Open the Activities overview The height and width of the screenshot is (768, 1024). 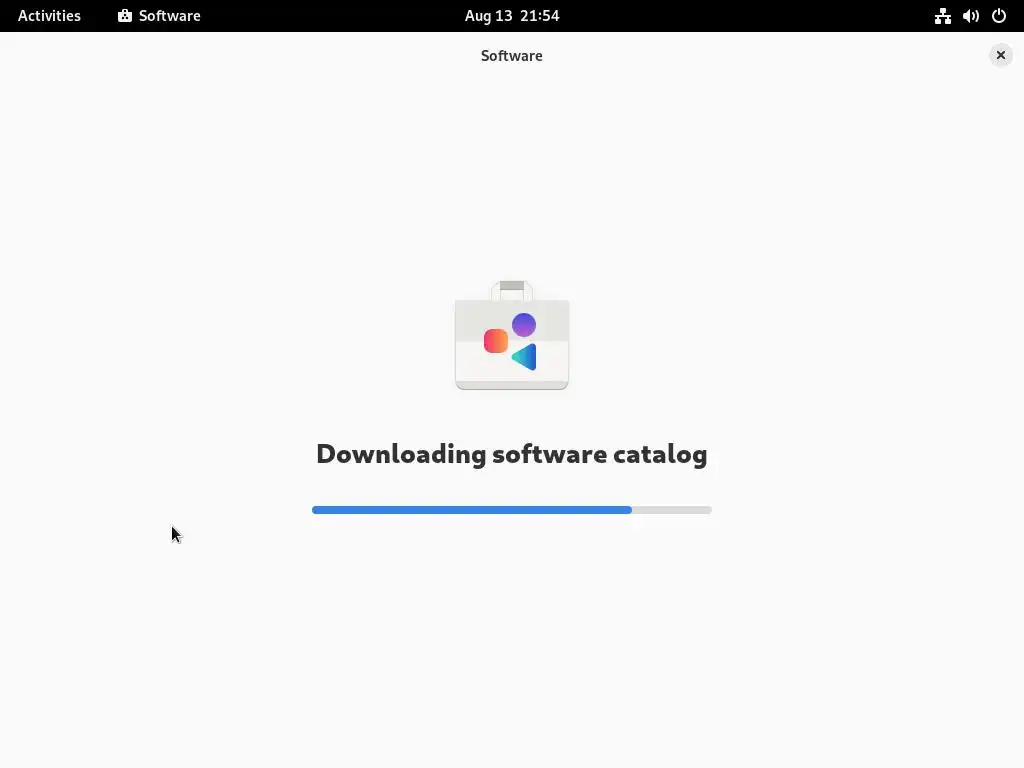[49, 16]
